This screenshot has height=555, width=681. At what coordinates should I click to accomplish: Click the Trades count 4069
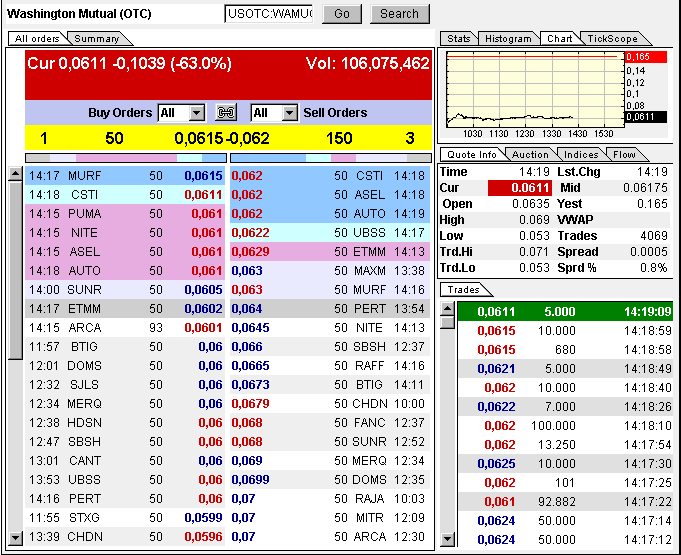654,236
